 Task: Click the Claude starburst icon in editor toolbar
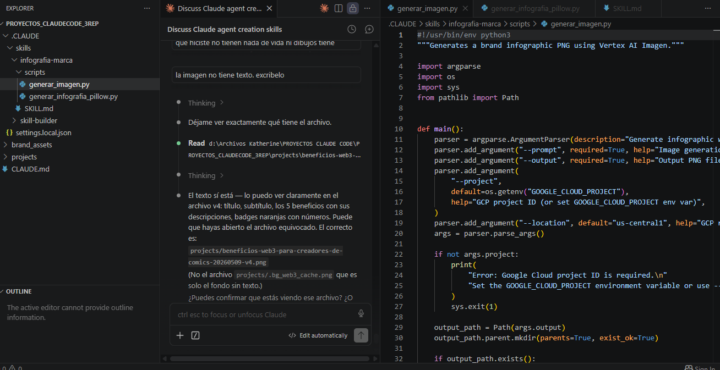click(324, 8)
